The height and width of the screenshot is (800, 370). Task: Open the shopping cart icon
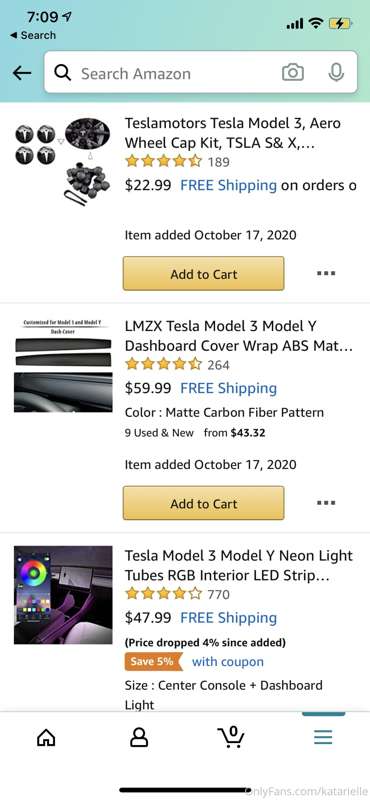[x=231, y=737]
